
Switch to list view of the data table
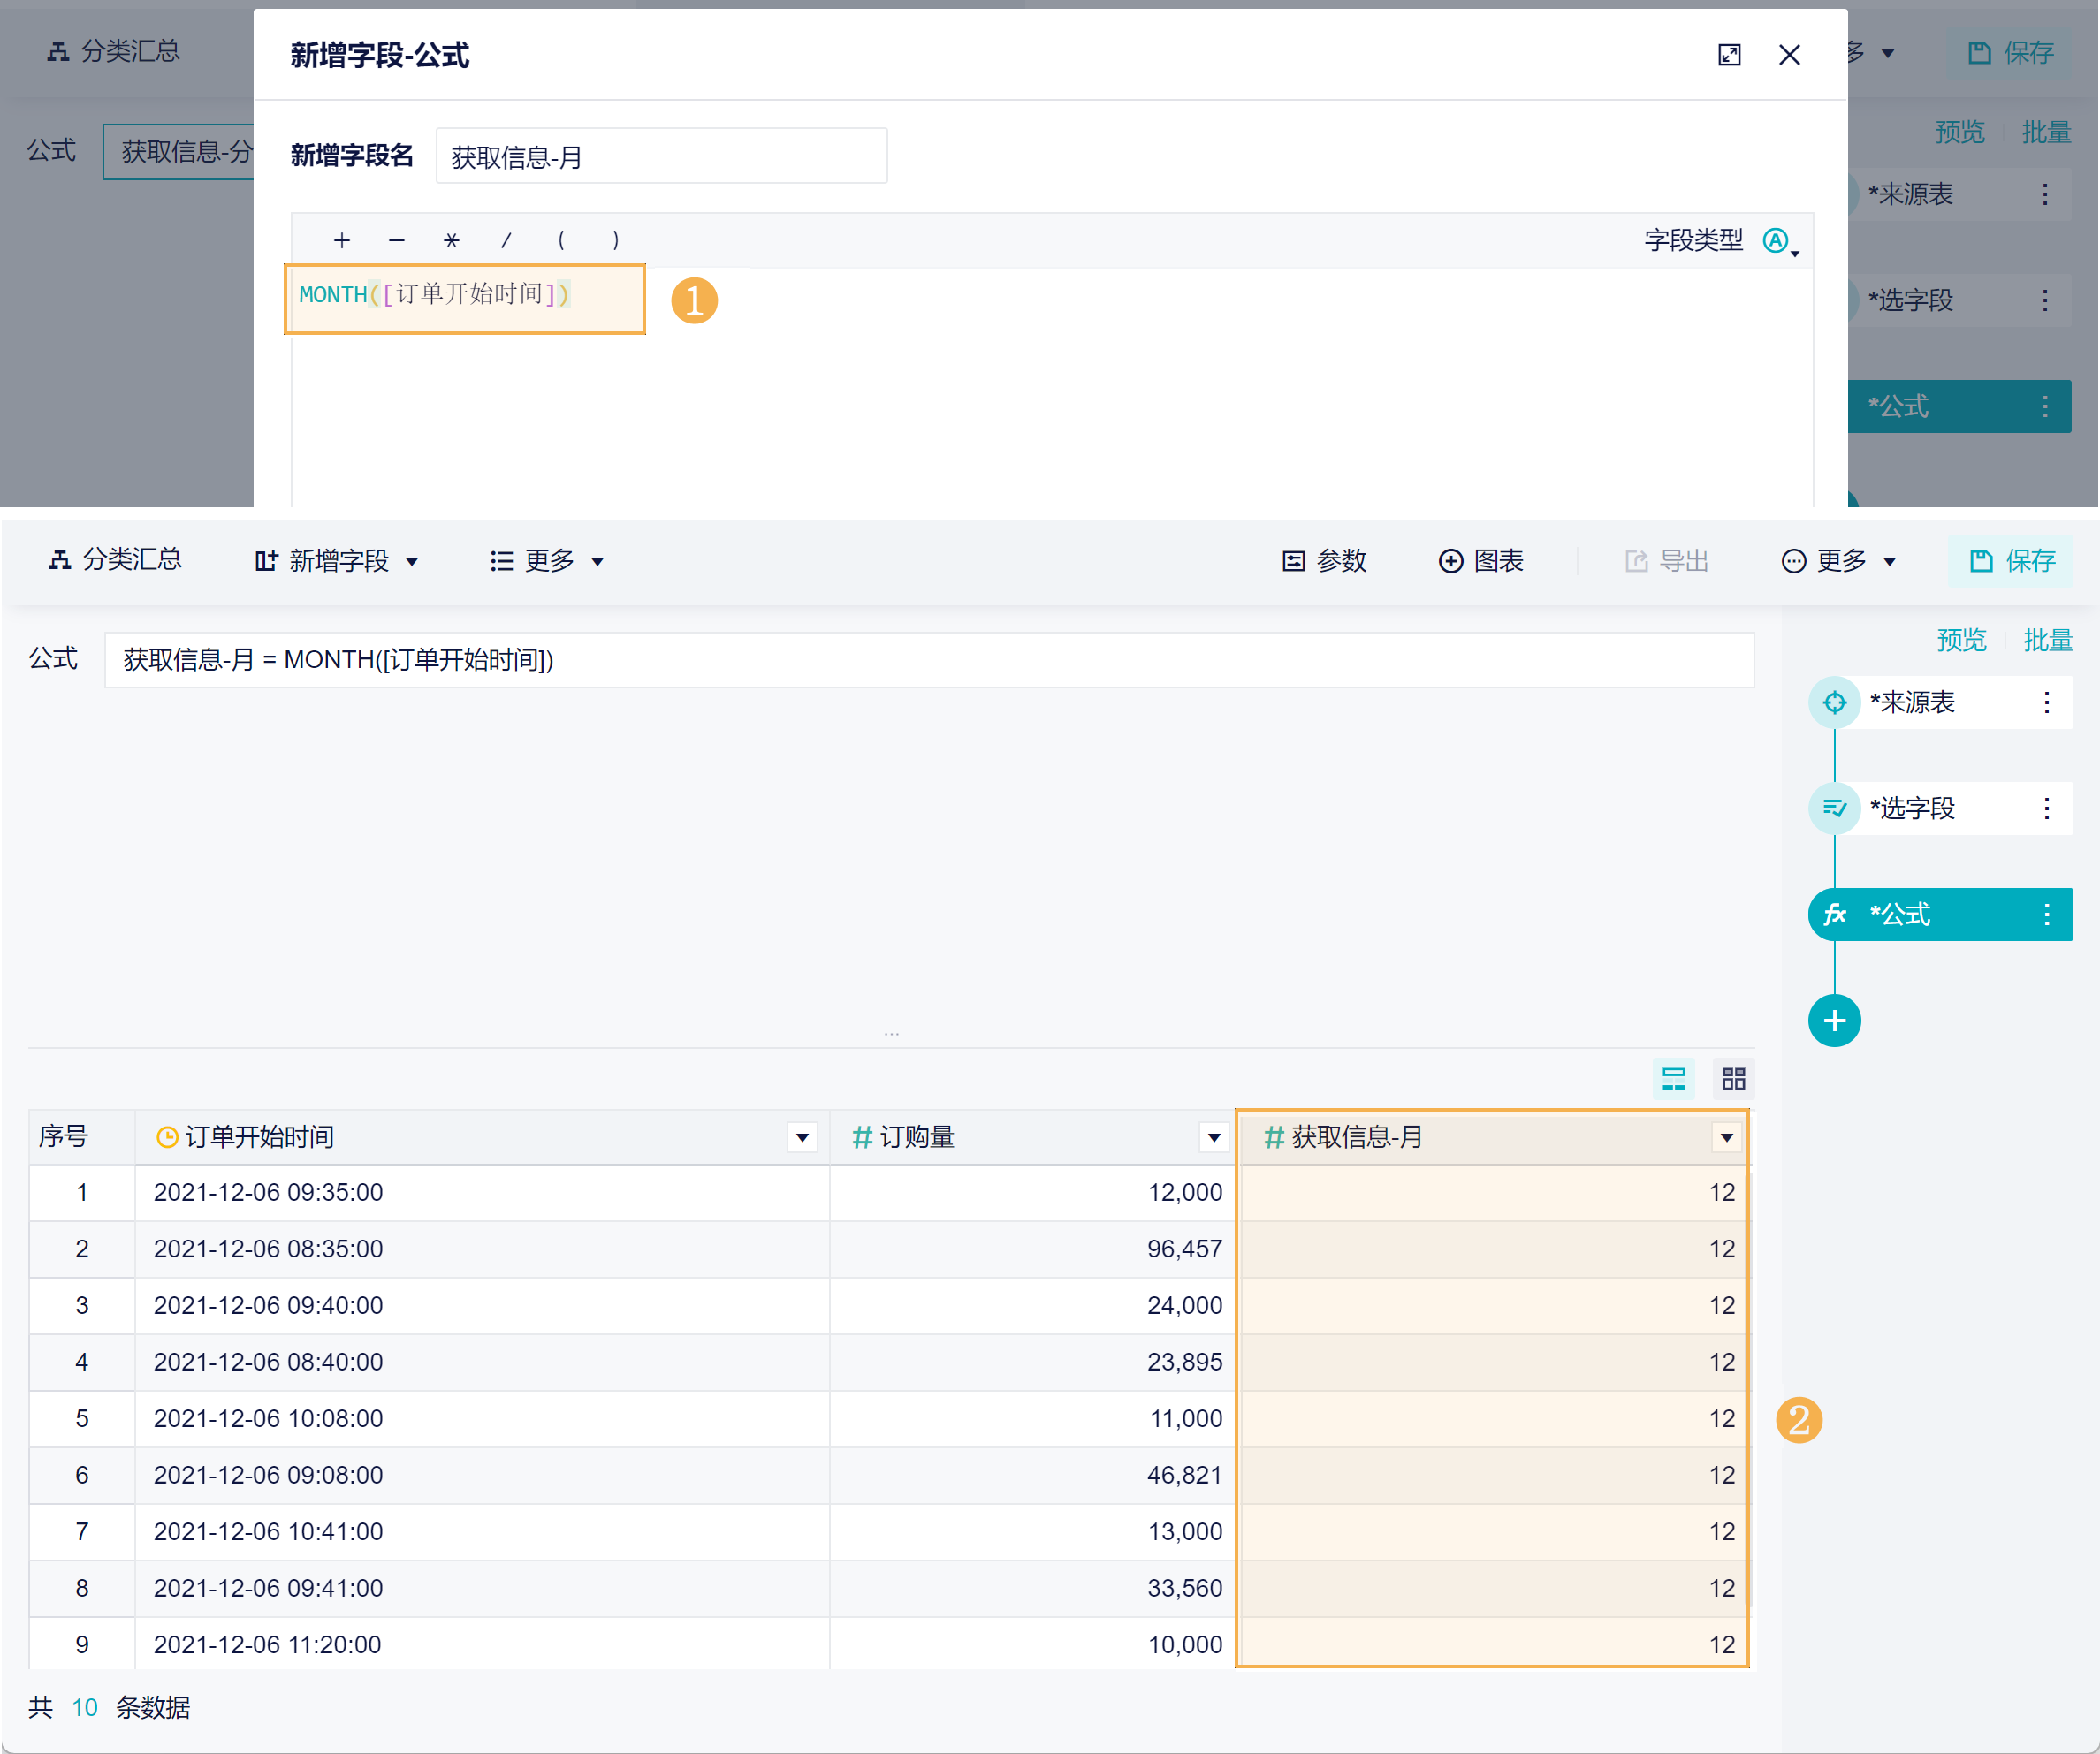click(1673, 1079)
